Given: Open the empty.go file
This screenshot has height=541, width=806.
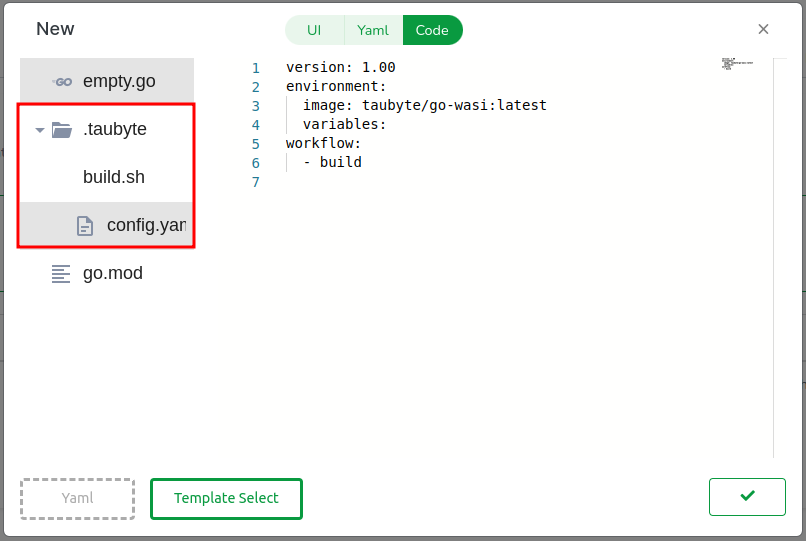Looking at the screenshot, I should pyautogui.click(x=119, y=82).
